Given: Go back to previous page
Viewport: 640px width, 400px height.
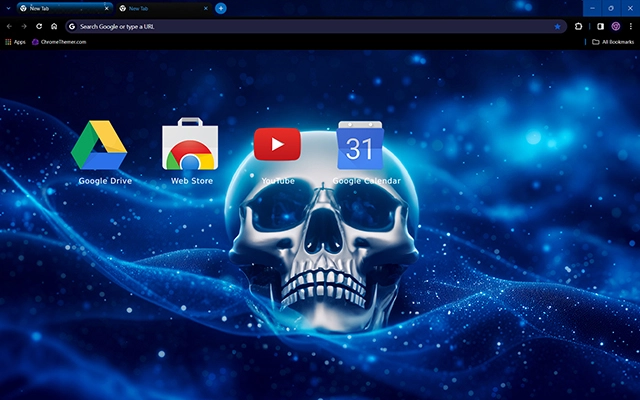Looking at the screenshot, I should 9,27.
